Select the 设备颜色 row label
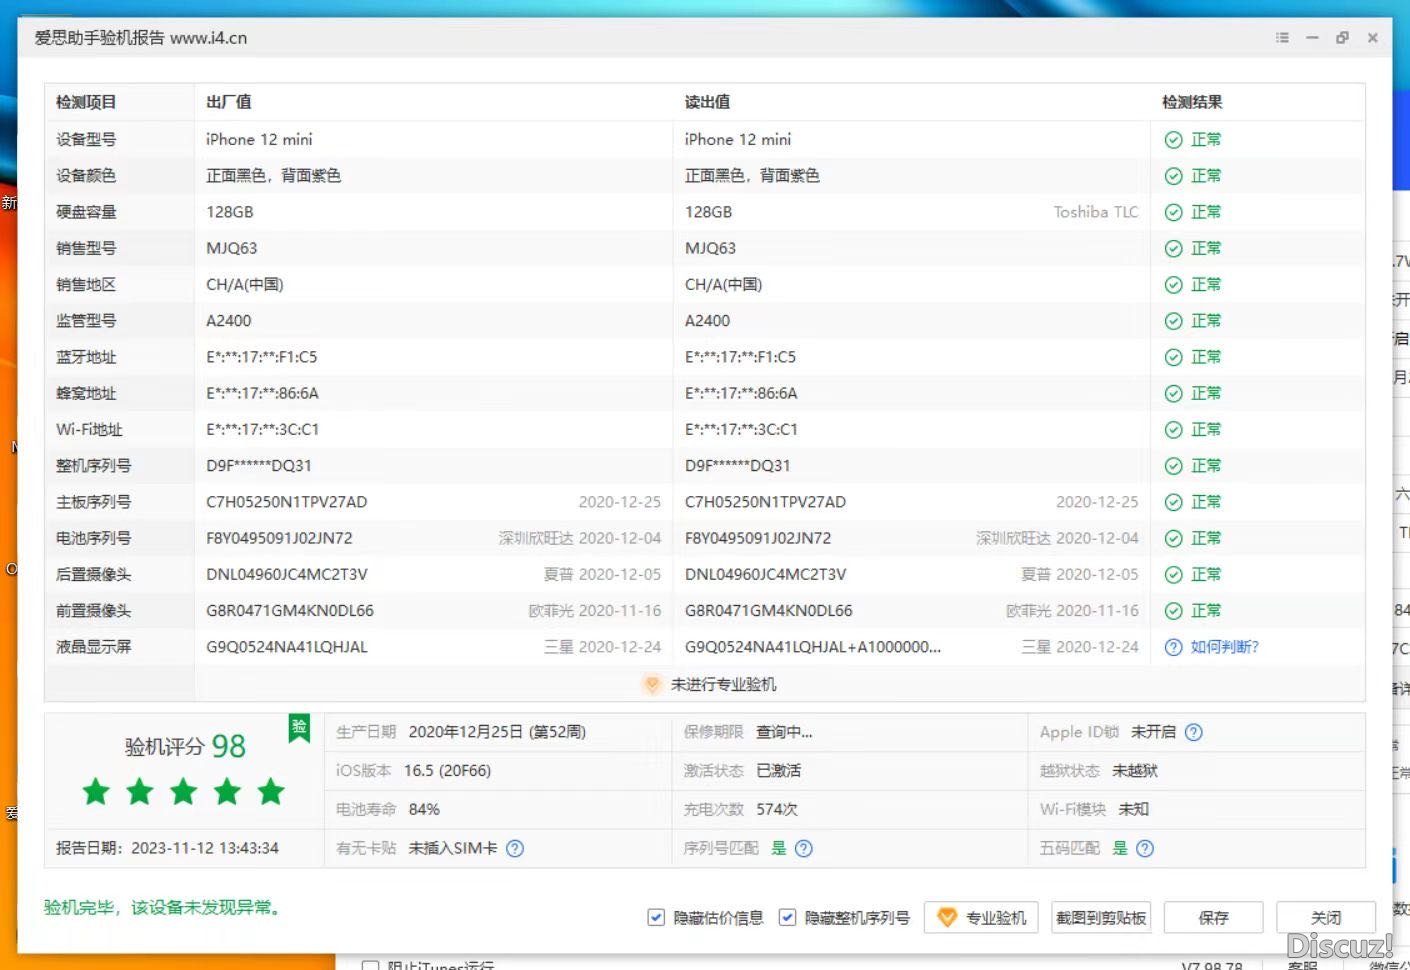This screenshot has height=970, width=1410. coord(86,176)
